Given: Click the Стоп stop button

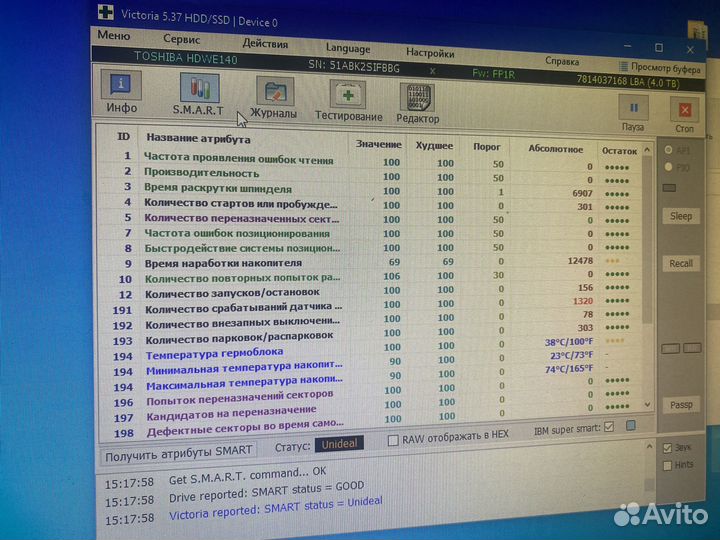Looking at the screenshot, I should 684,115.
